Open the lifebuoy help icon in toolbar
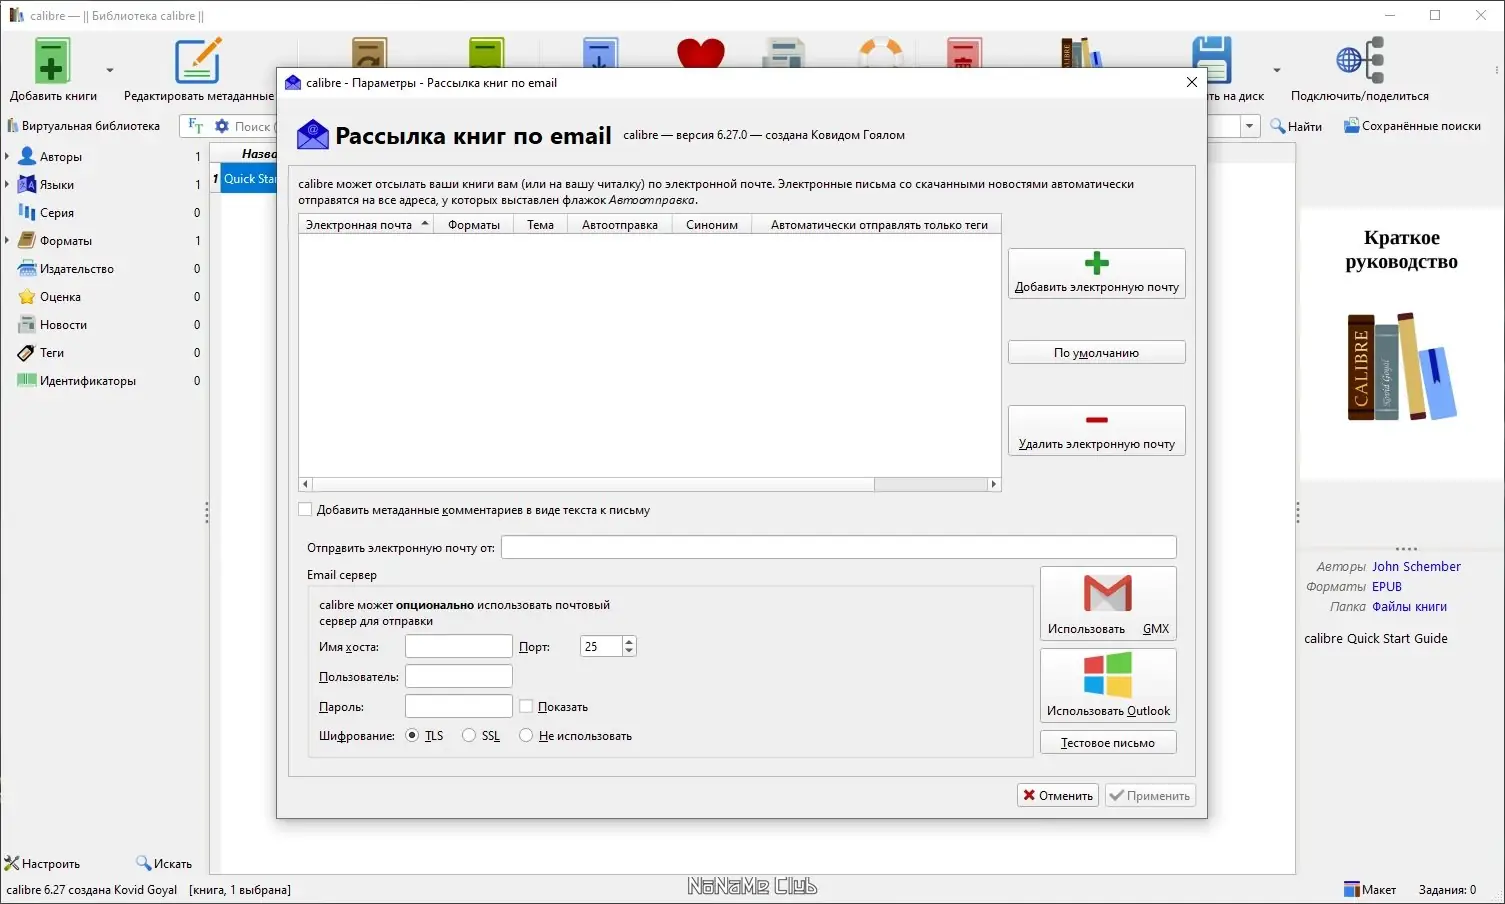 [881, 53]
